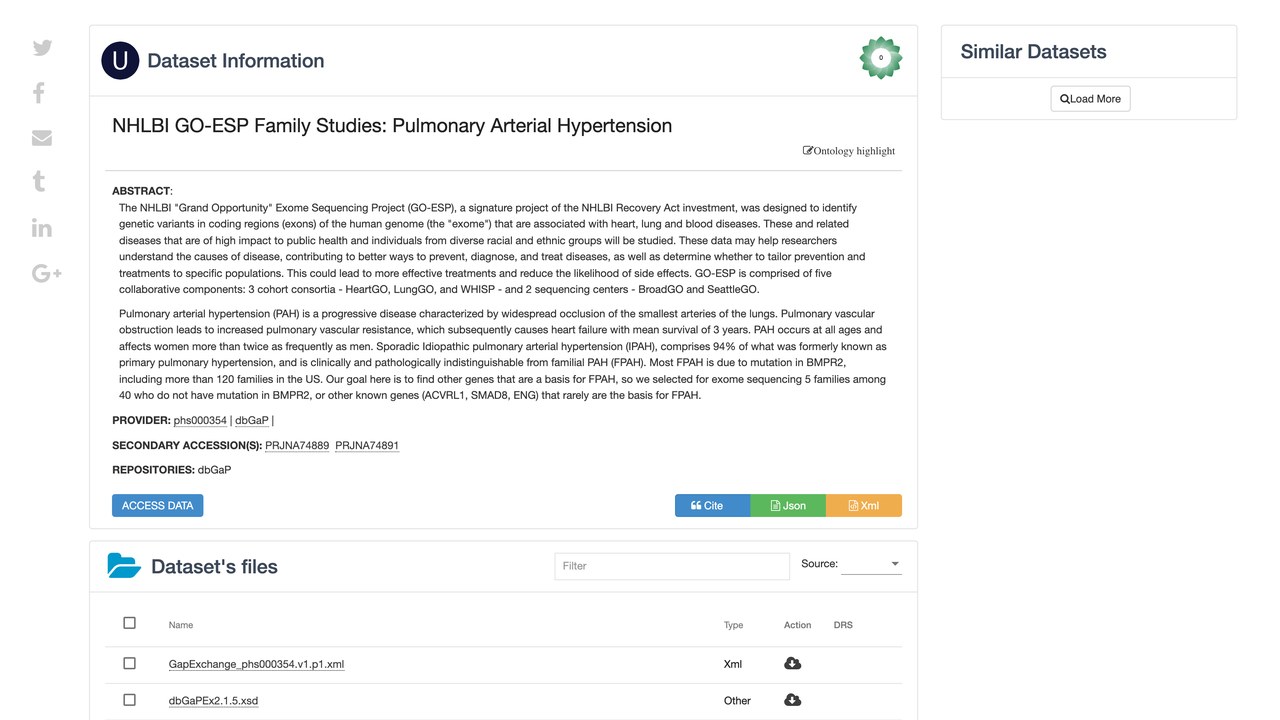Download GapExchange_phs000354.v1.p1.xml file
This screenshot has height=720, width=1280.
tap(792, 664)
